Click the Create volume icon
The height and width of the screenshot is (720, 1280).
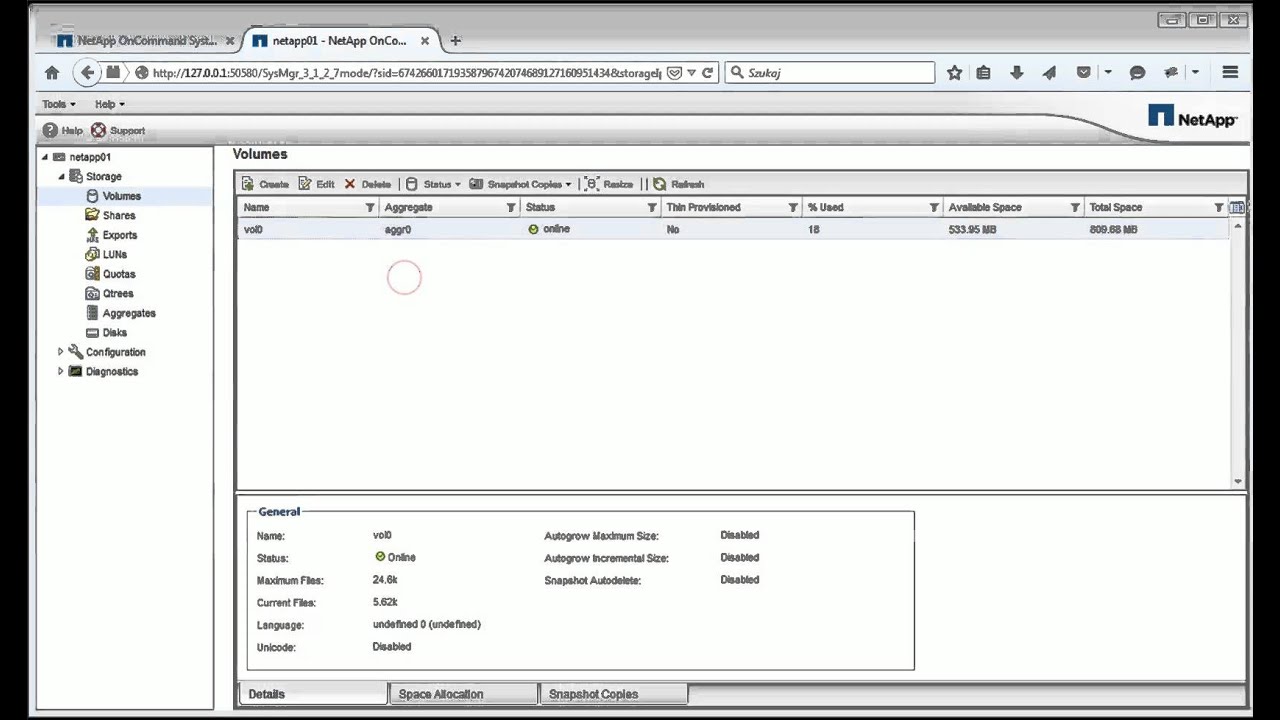click(x=248, y=184)
